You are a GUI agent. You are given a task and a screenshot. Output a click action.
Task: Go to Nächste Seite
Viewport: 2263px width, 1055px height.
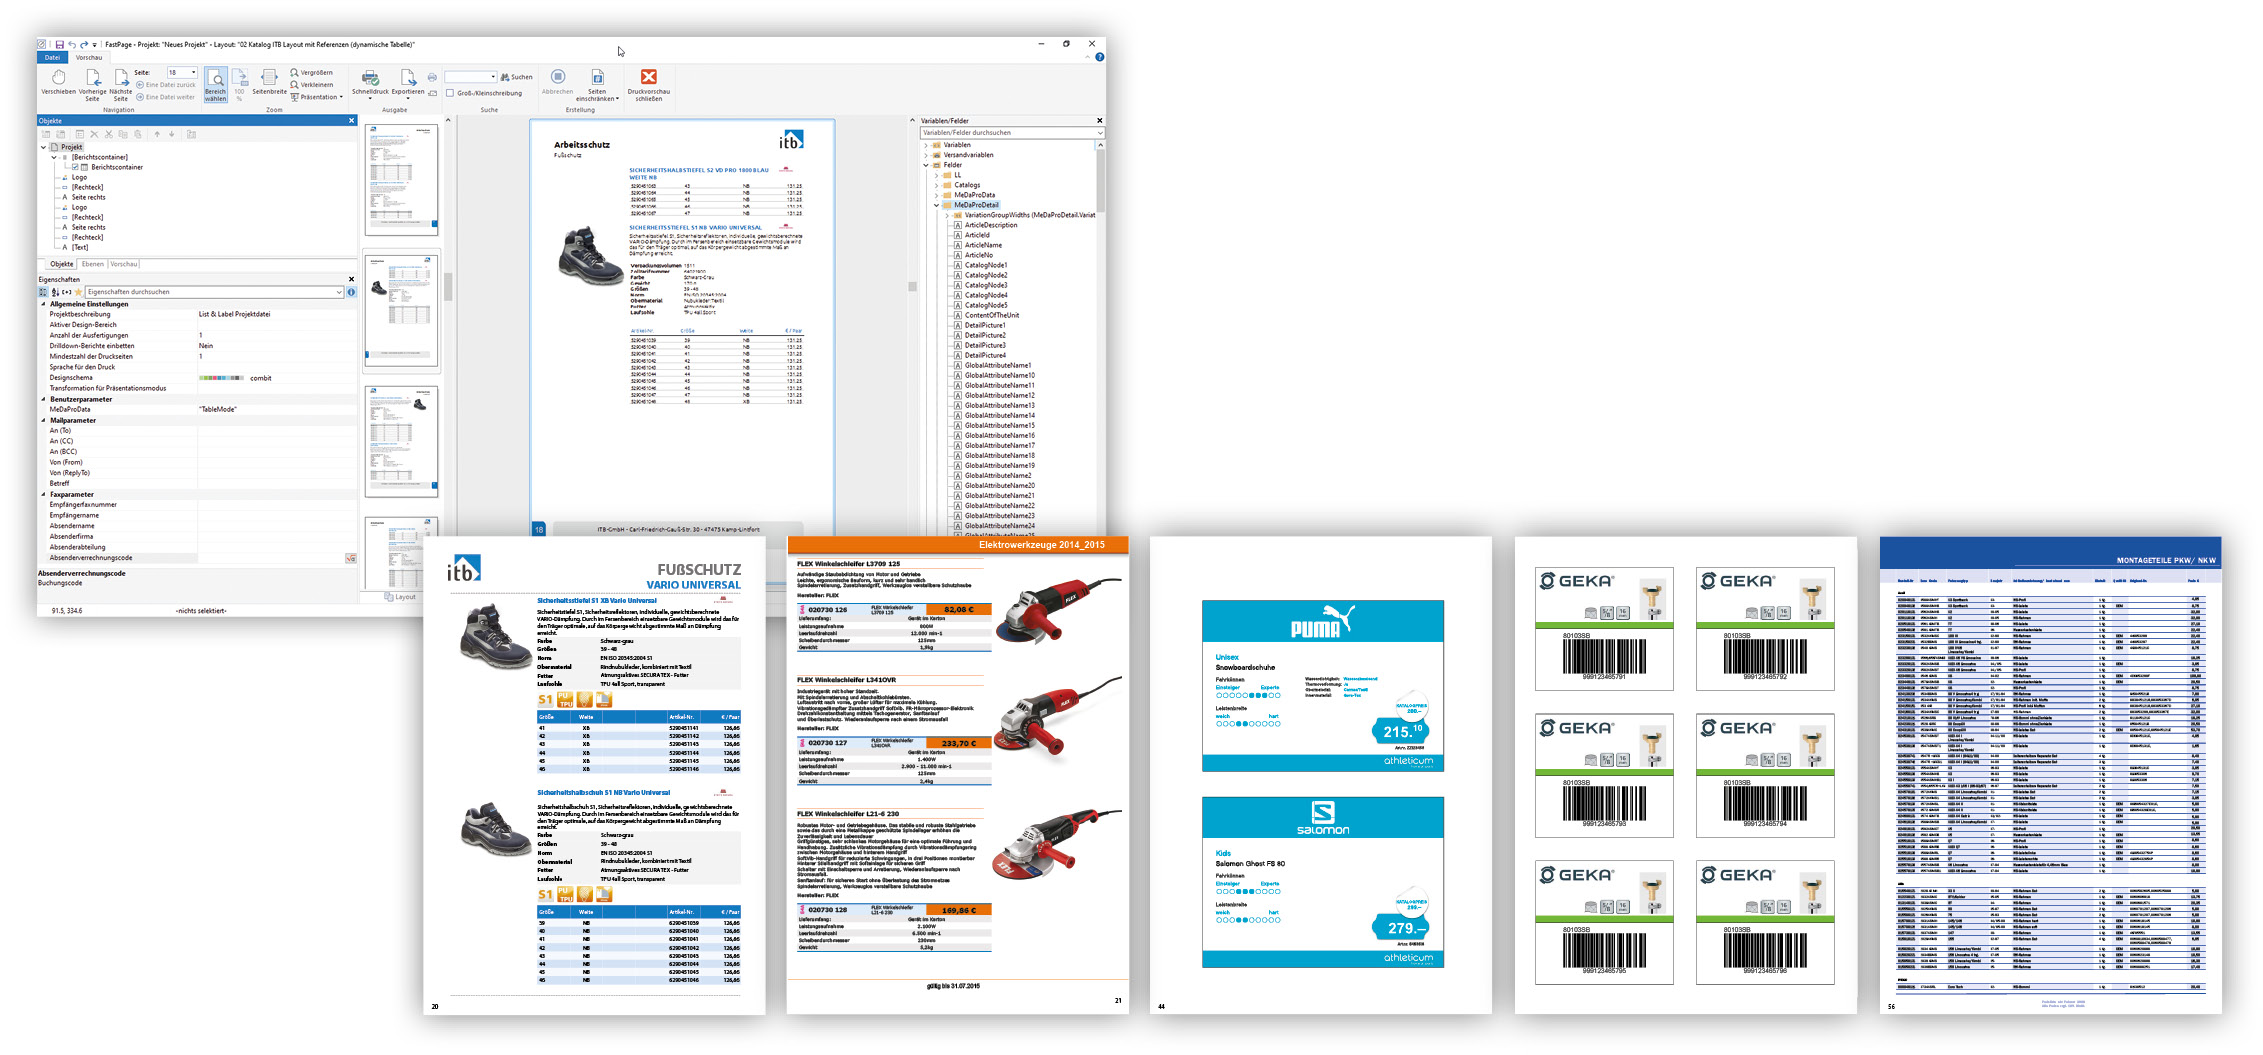pos(120,84)
